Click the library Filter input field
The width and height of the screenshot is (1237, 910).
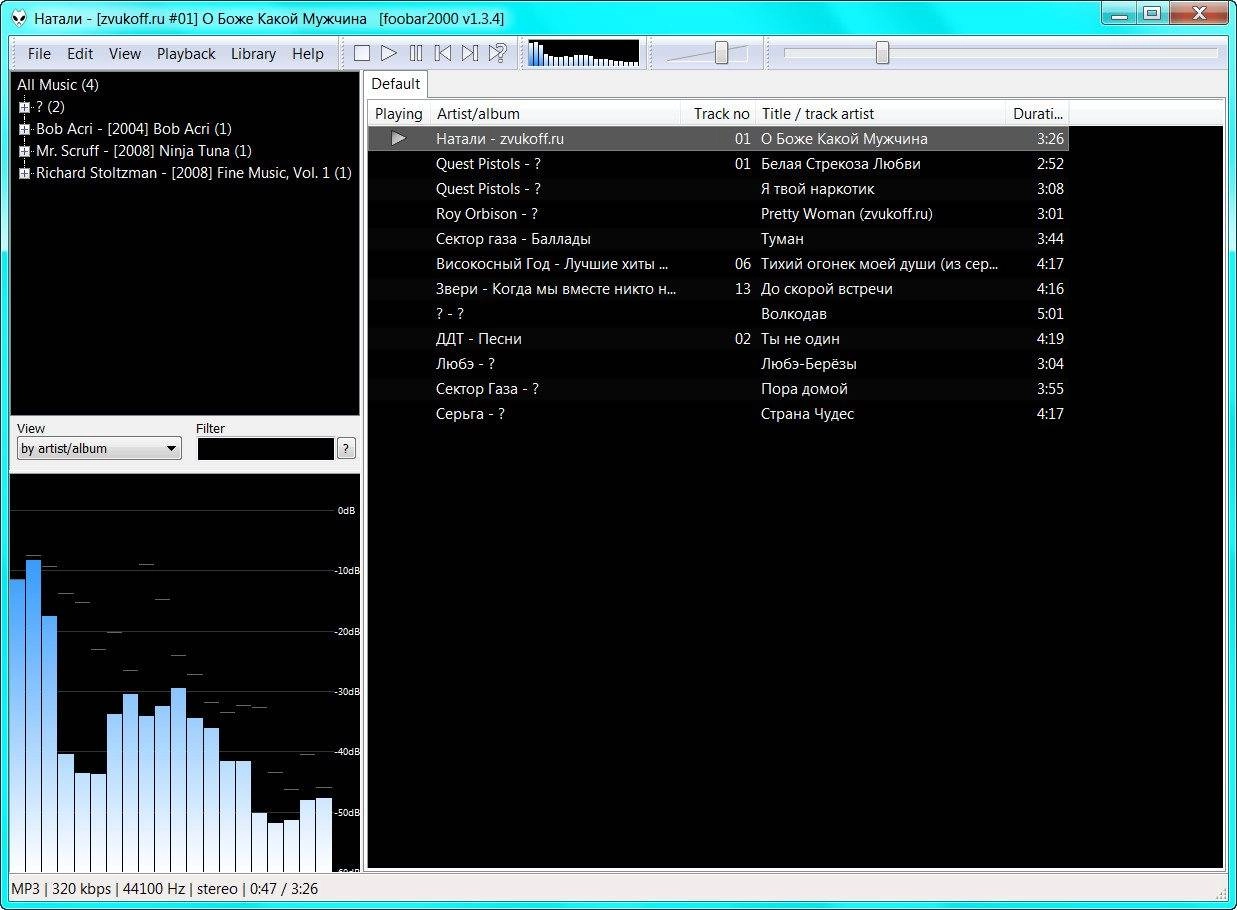coord(265,449)
